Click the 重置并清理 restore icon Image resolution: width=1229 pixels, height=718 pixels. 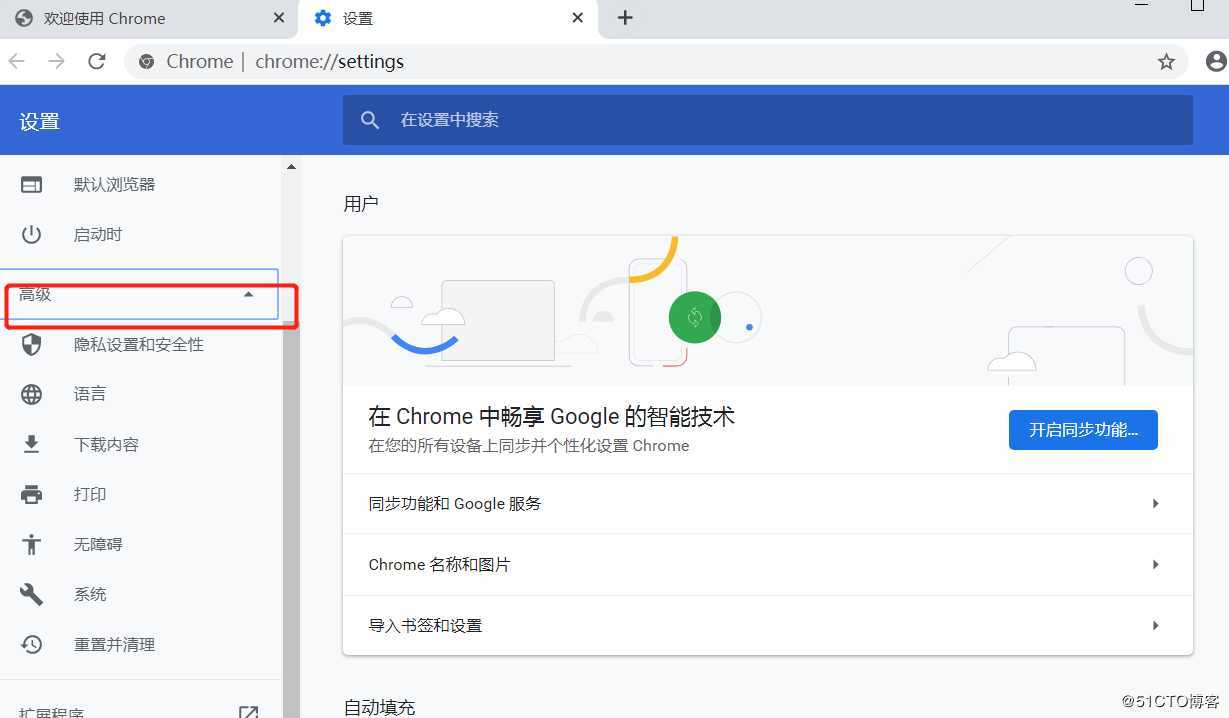click(x=32, y=644)
